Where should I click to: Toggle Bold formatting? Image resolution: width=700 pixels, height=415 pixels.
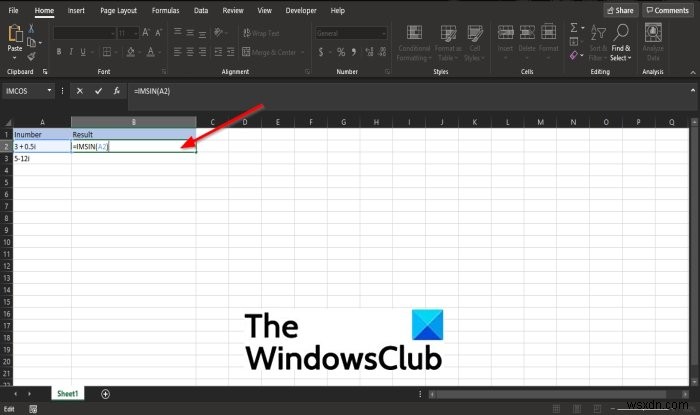point(58,52)
